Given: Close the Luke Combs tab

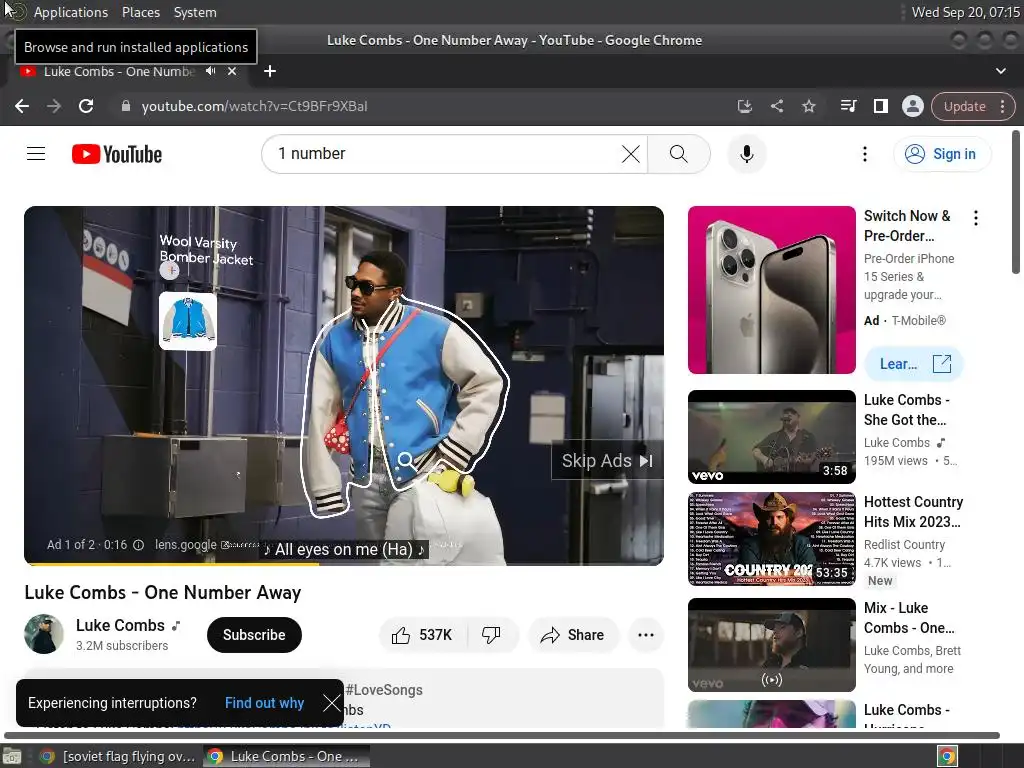Looking at the screenshot, I should pos(232,71).
